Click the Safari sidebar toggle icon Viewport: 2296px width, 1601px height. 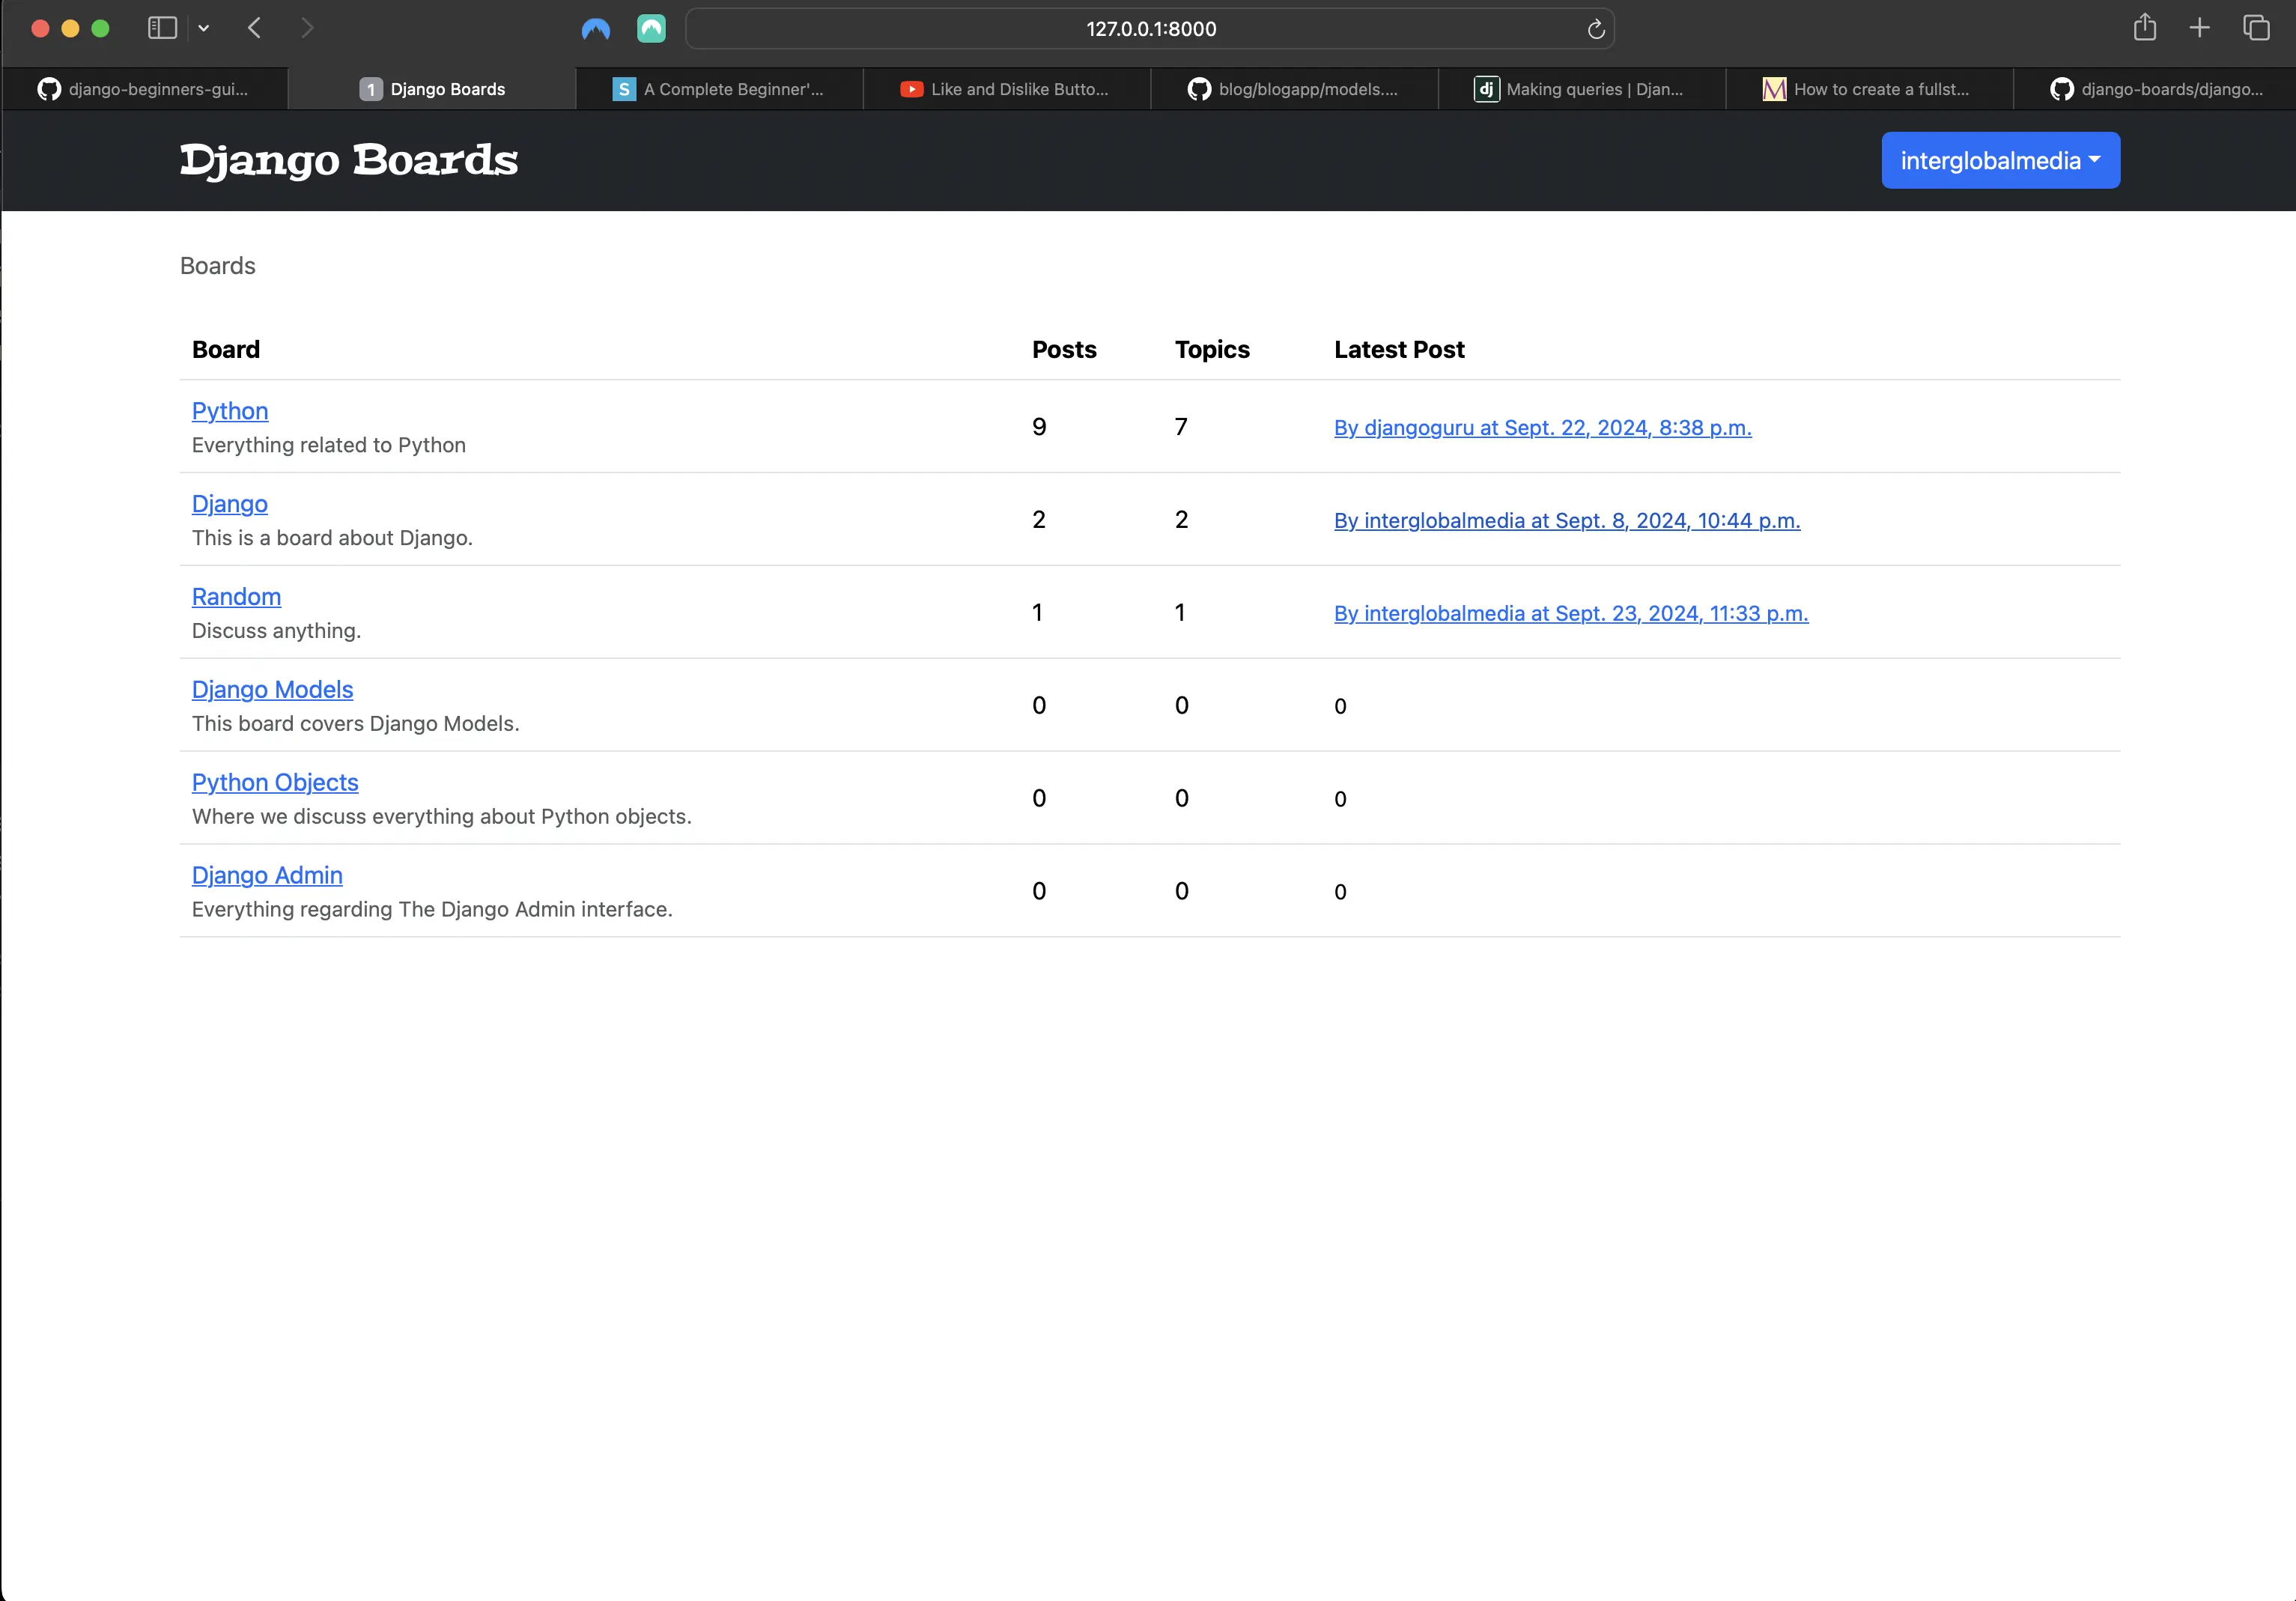(x=162, y=28)
